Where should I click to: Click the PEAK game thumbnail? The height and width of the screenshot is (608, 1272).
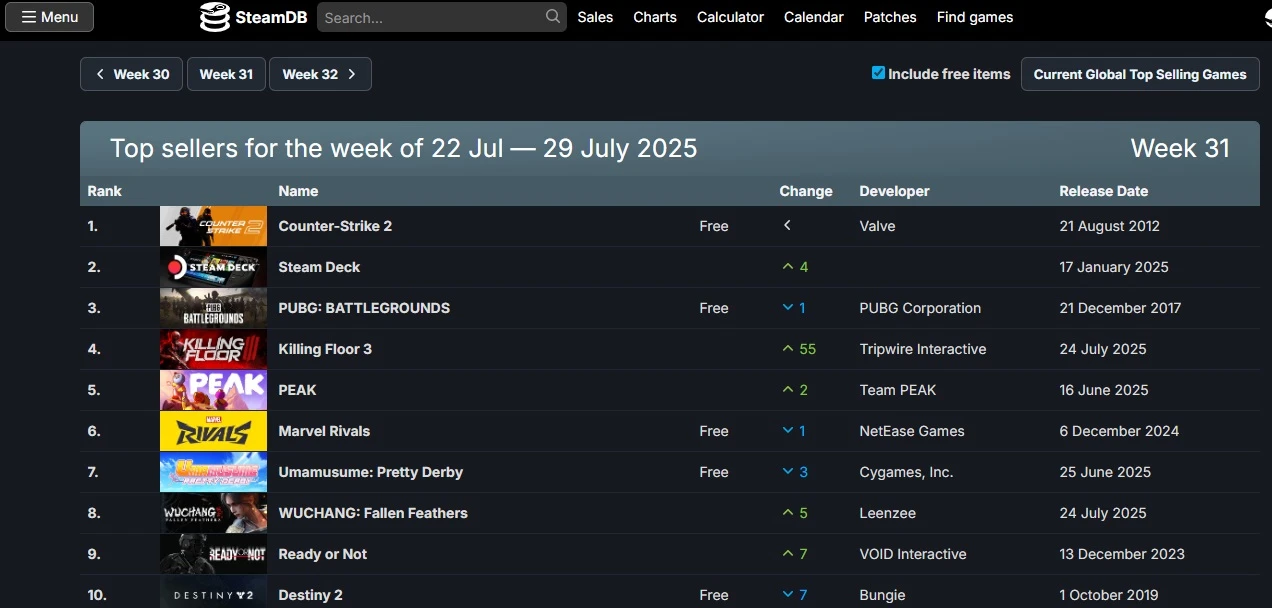point(213,390)
